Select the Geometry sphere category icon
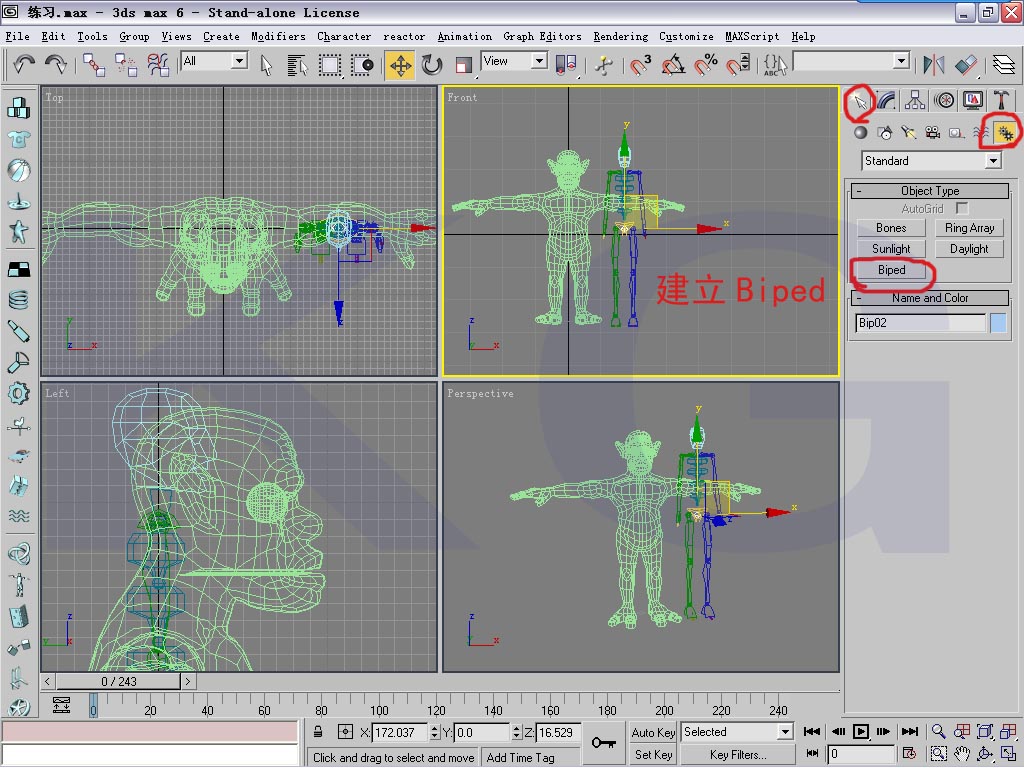The height and width of the screenshot is (768, 1024). click(x=861, y=133)
